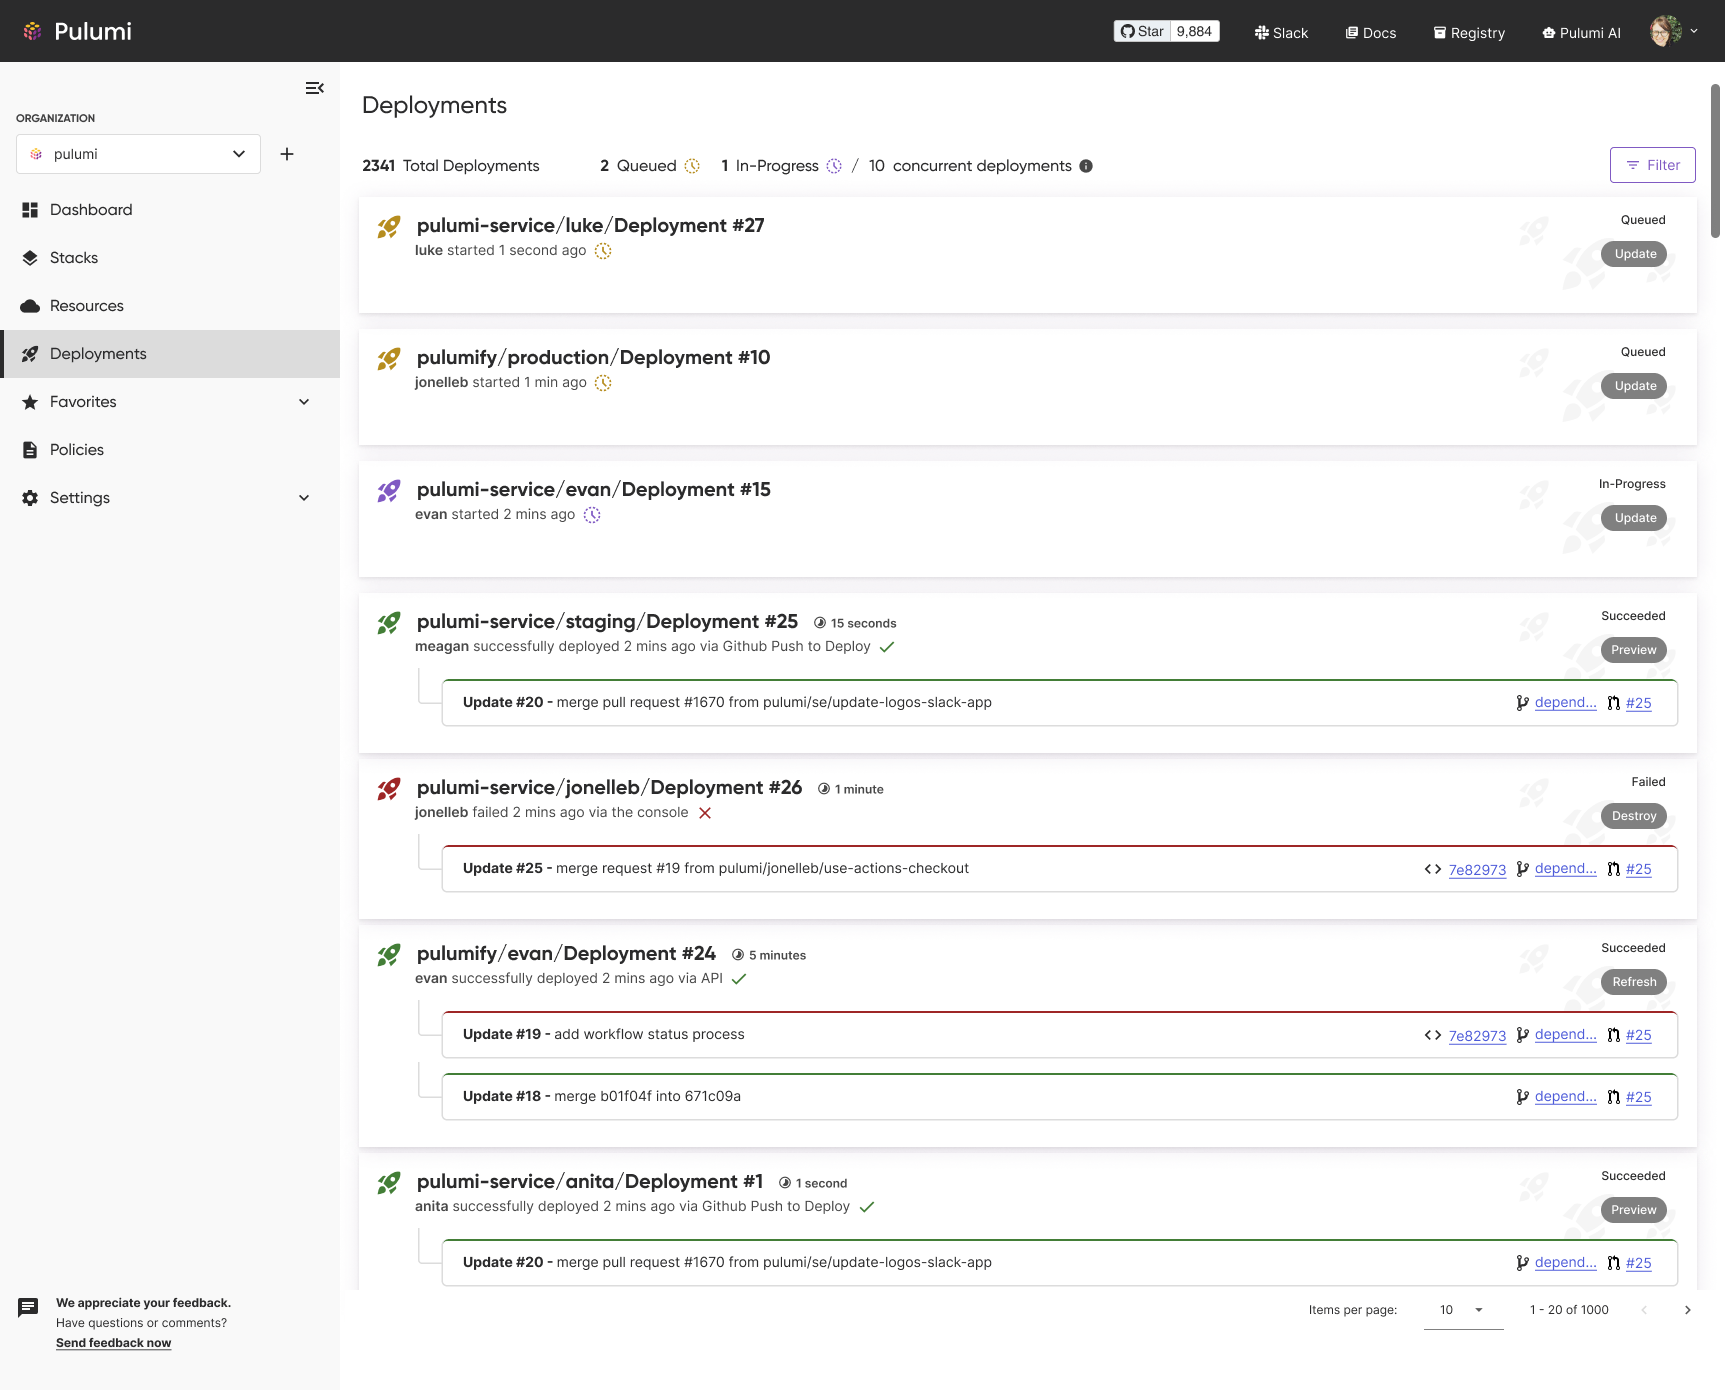Open Policies in the sidebar
1725x1390 pixels.
coord(170,450)
